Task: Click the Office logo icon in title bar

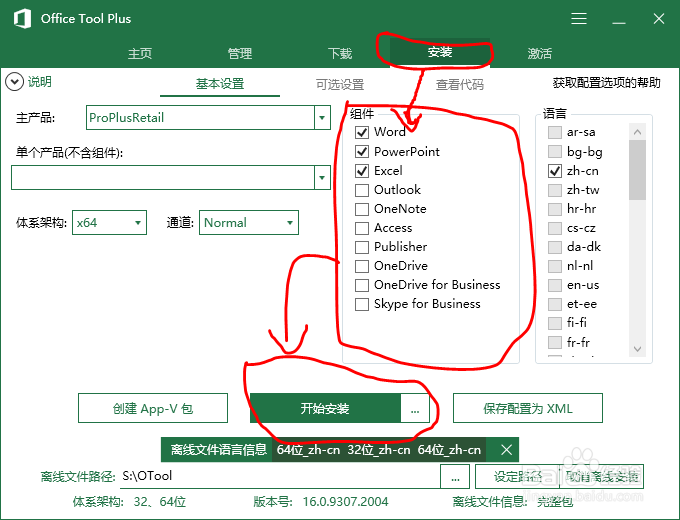Action: point(23,19)
